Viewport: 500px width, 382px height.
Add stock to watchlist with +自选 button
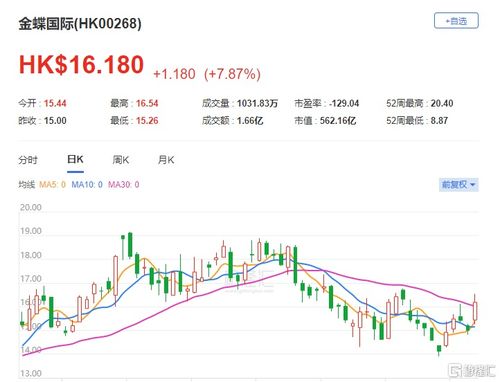(x=456, y=21)
